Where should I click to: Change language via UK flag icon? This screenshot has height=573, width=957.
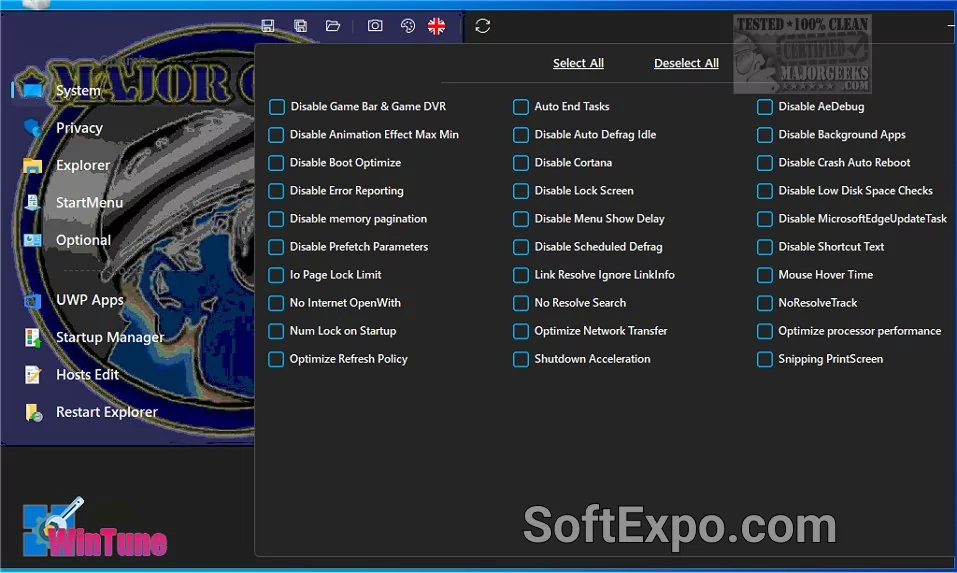[436, 26]
